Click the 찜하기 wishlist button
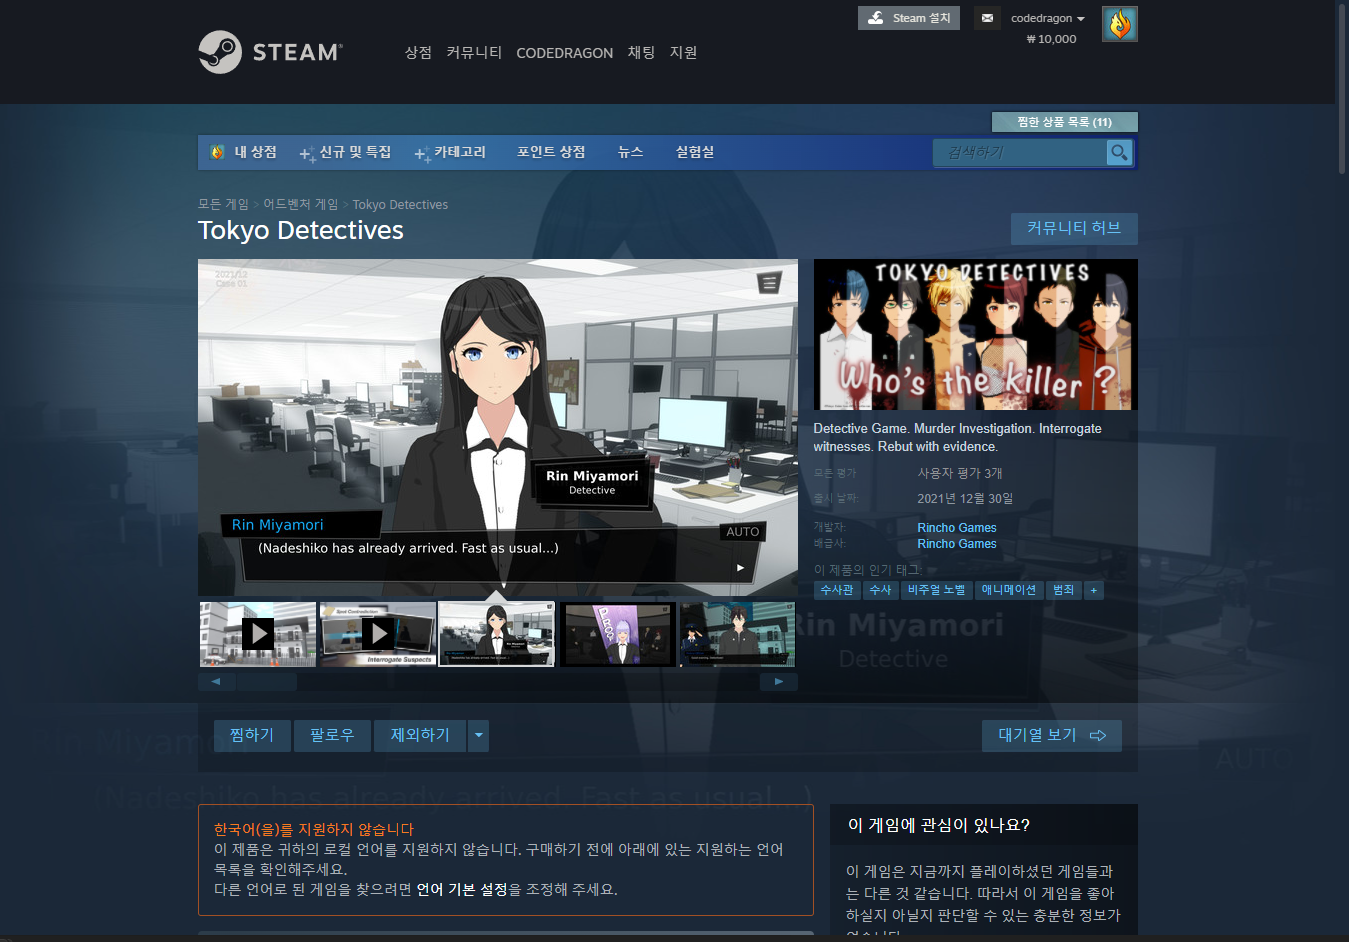This screenshot has height=942, width=1349. (x=252, y=735)
